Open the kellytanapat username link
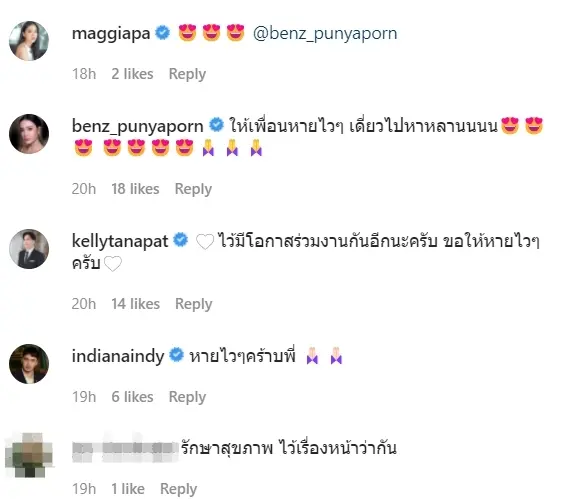This screenshot has width=578, height=499. tap(120, 241)
